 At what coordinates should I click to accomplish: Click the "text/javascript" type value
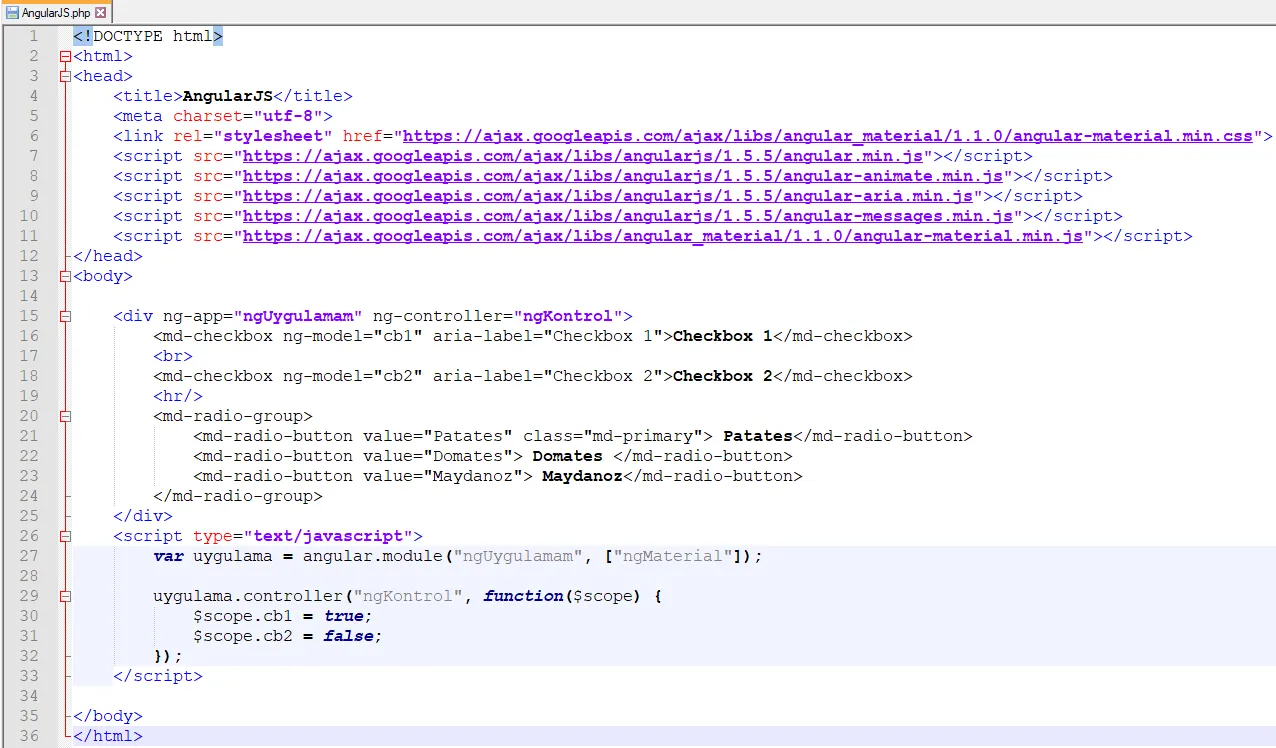coord(328,536)
